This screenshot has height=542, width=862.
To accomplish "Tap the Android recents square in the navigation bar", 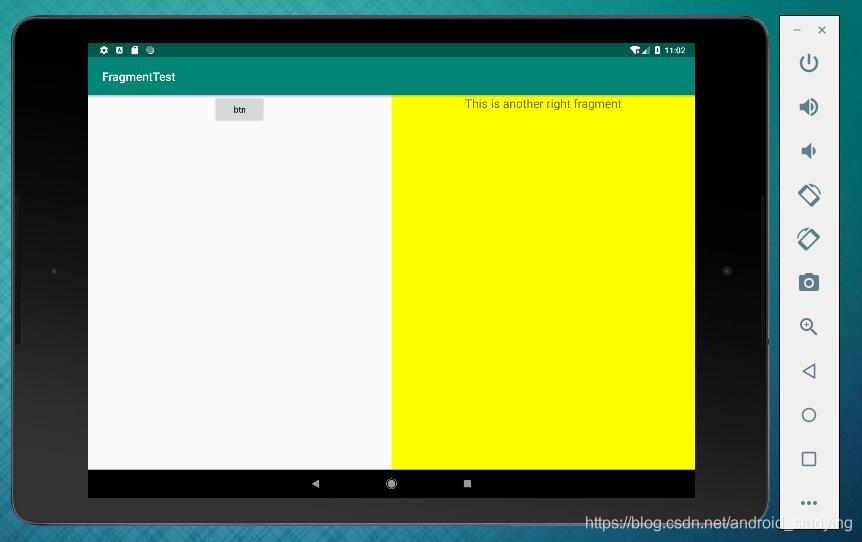I will (x=467, y=484).
